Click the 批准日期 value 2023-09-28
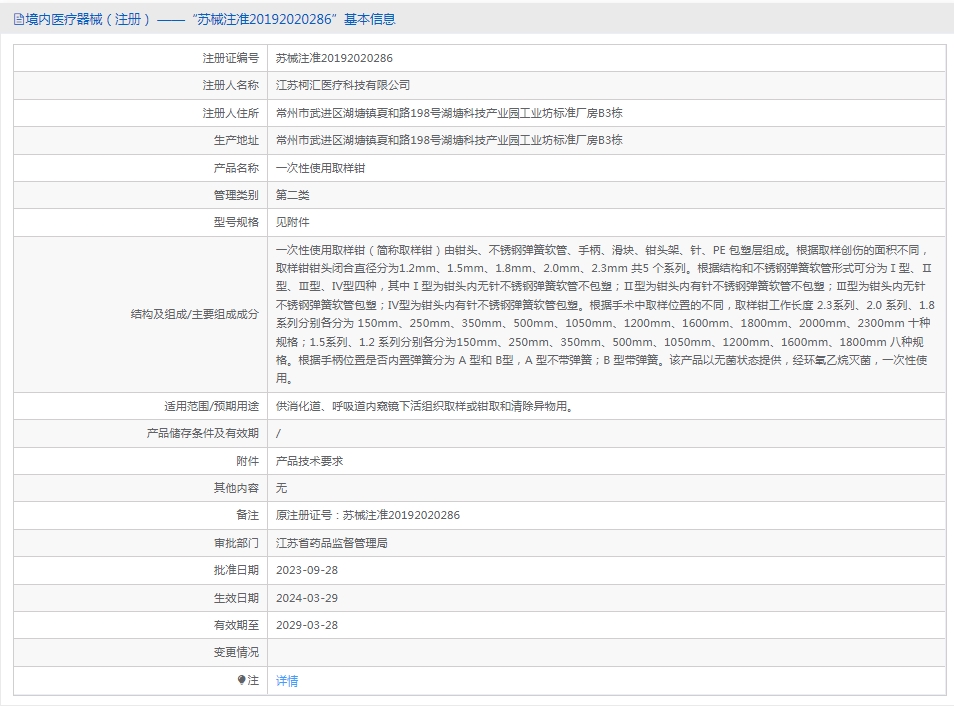The image size is (954, 706). [306, 570]
